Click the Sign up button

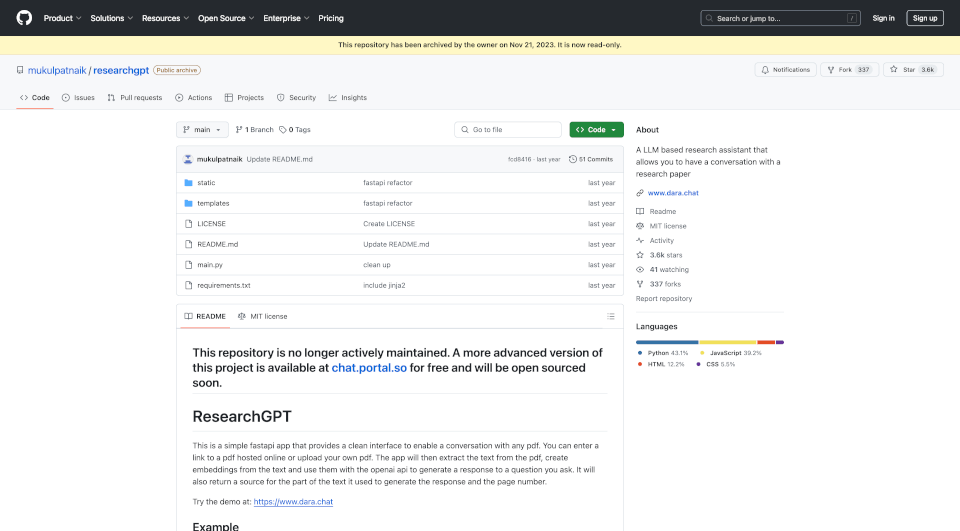point(924,18)
